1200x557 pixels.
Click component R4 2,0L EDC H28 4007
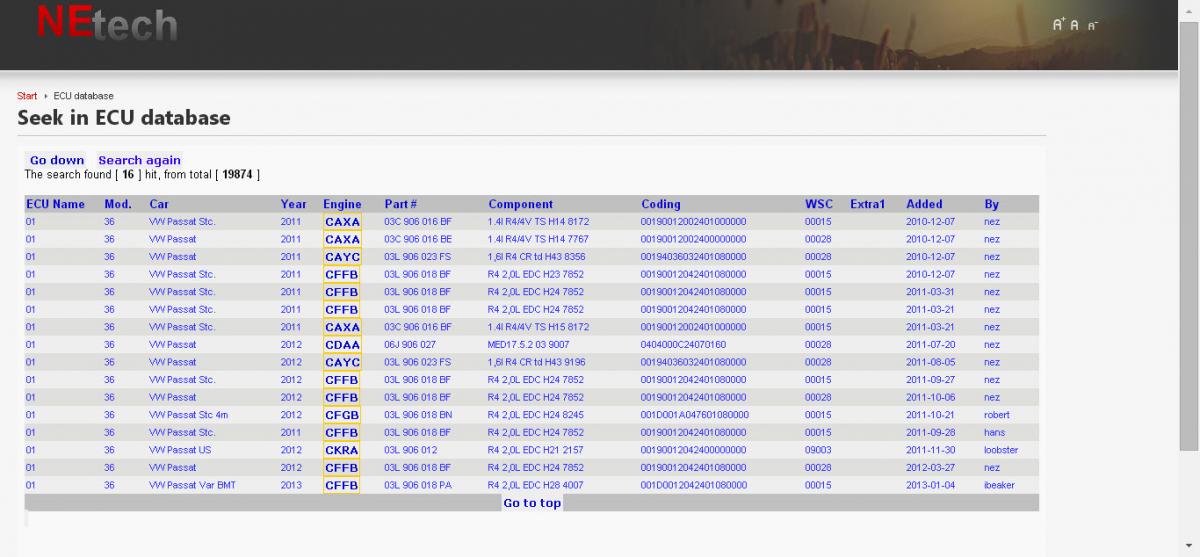tap(536, 485)
